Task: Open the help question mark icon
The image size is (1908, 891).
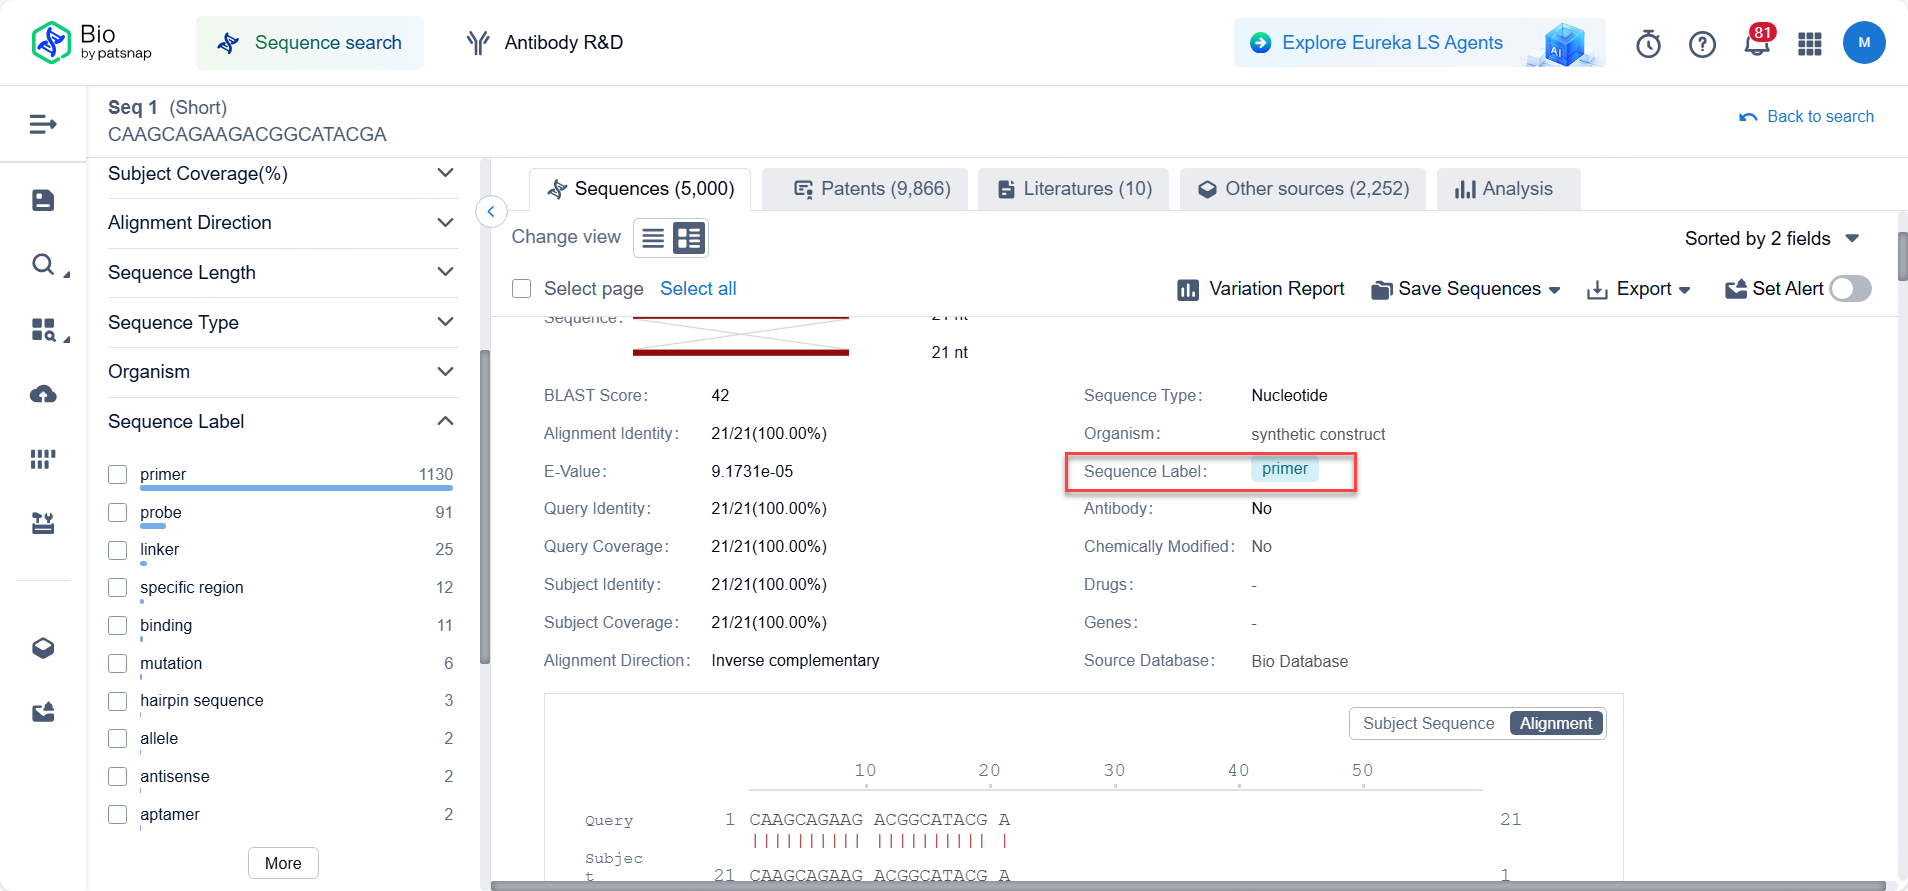Action: pos(1702,44)
